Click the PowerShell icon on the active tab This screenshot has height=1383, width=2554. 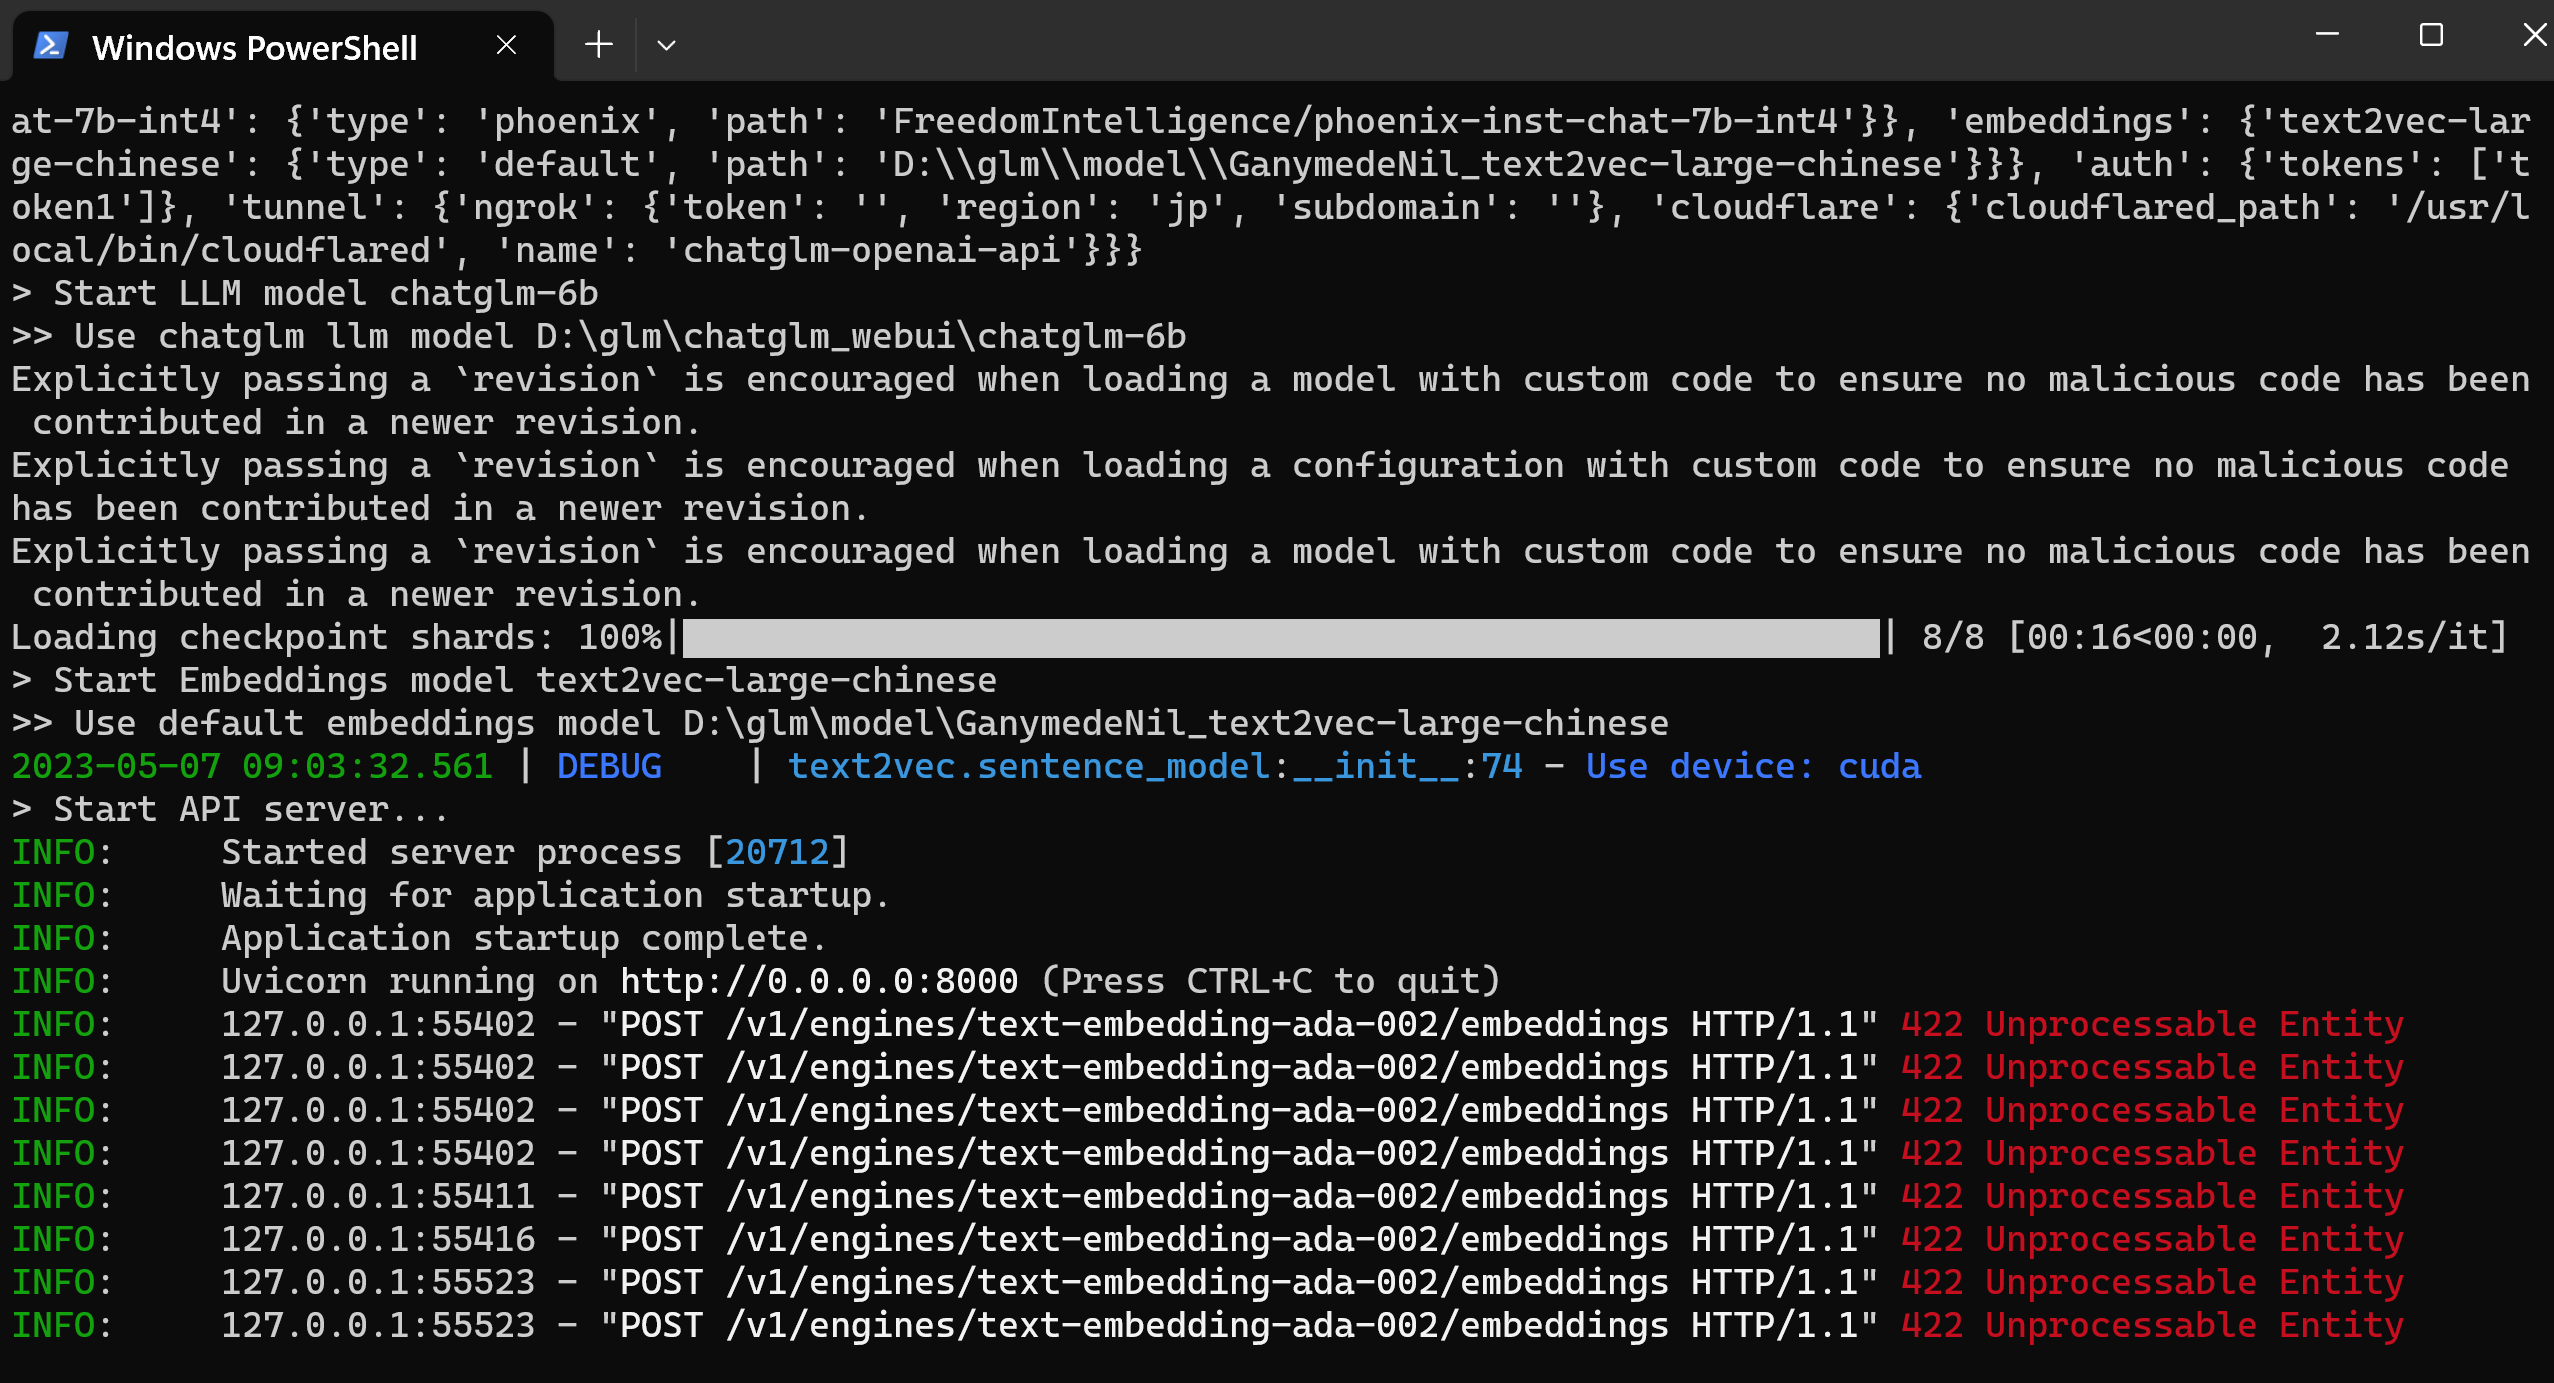51,45
